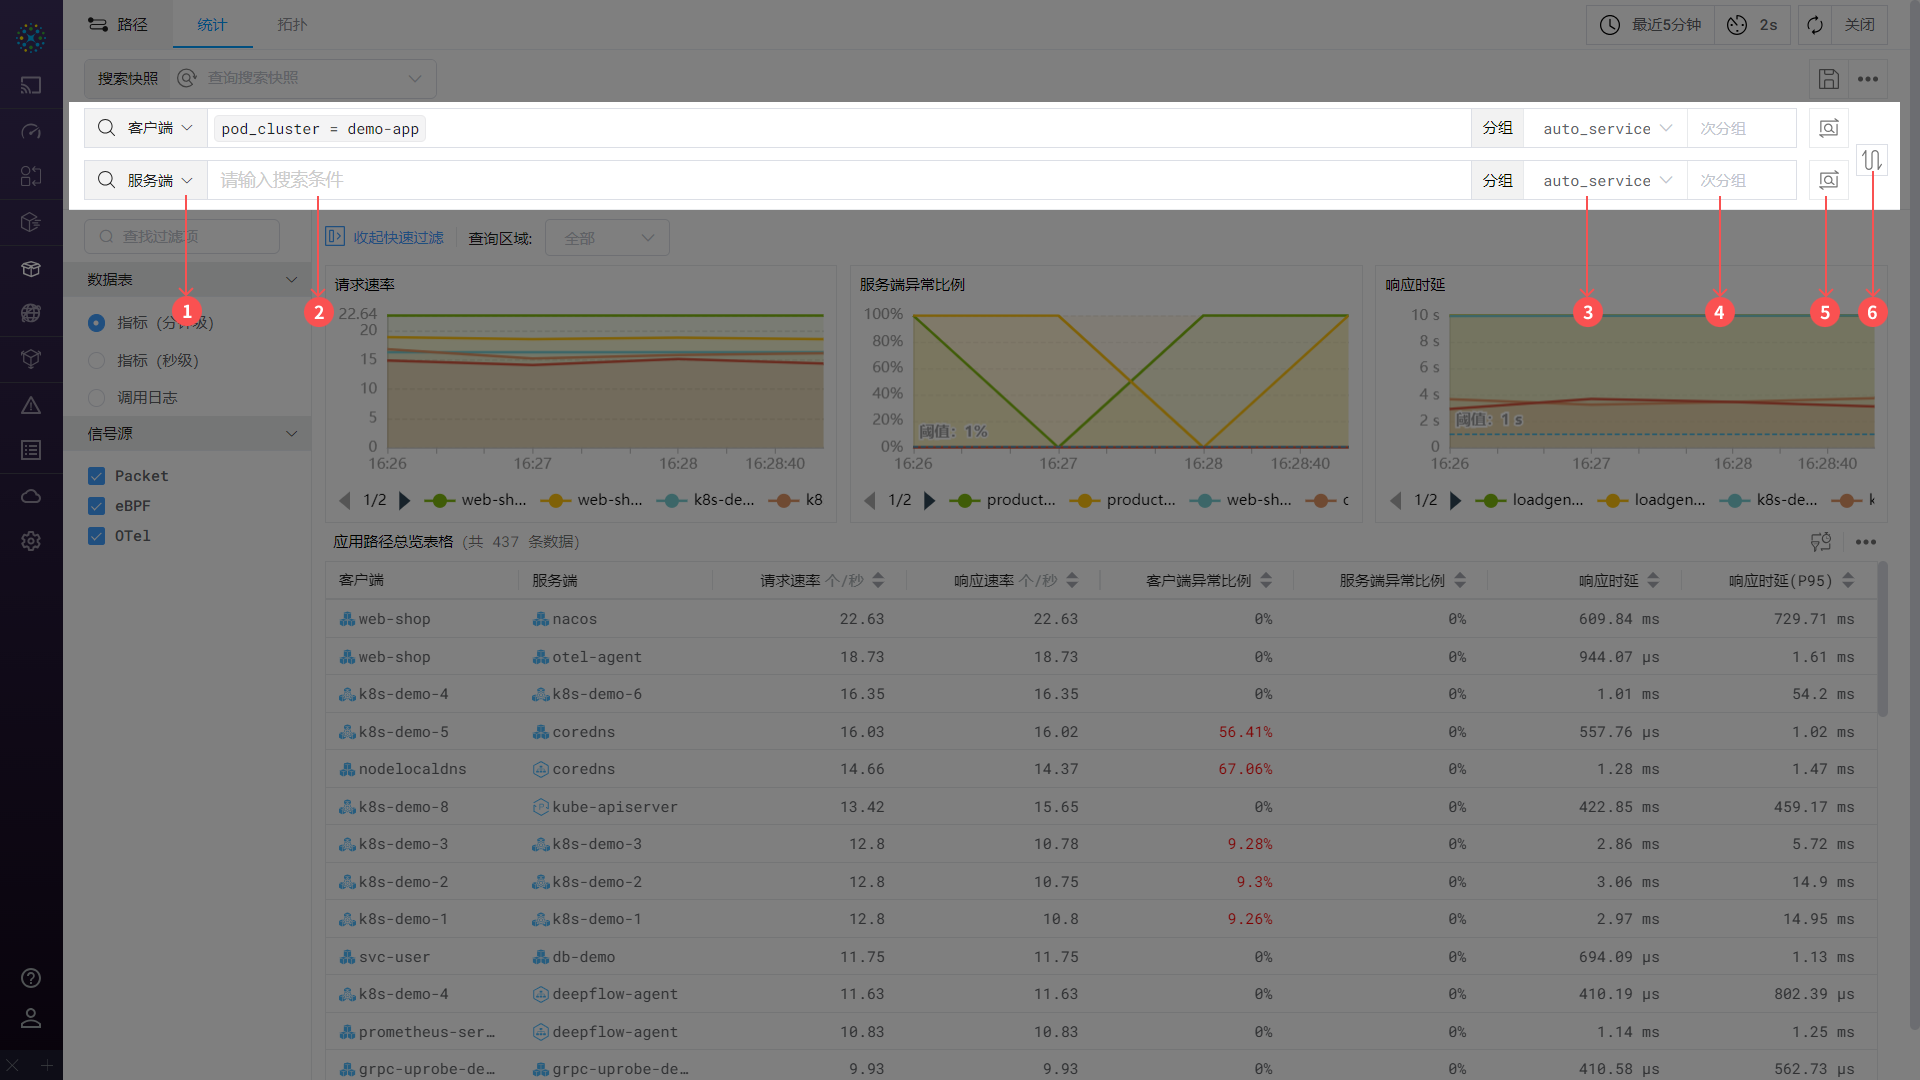Select the 调用日志 radio option
The height and width of the screenshot is (1080, 1920).
pos(97,398)
